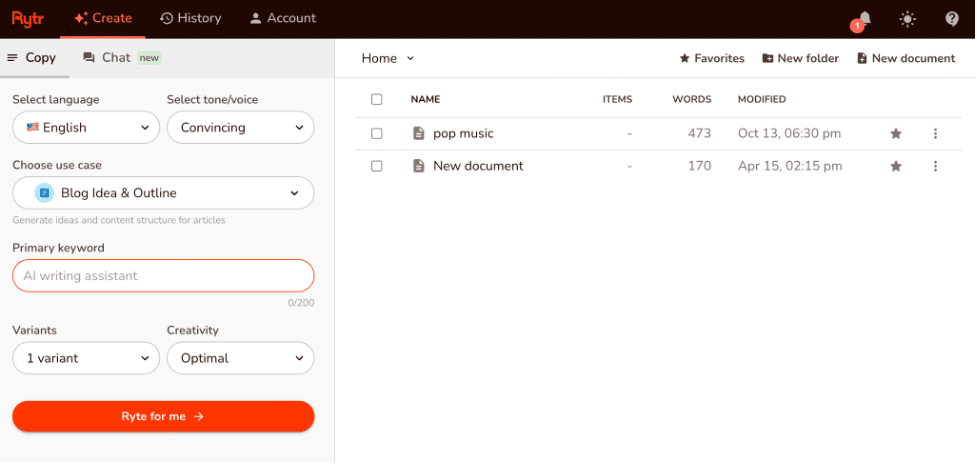
Task: Expand the Blog Idea & Outline use case
Action: click(x=163, y=193)
